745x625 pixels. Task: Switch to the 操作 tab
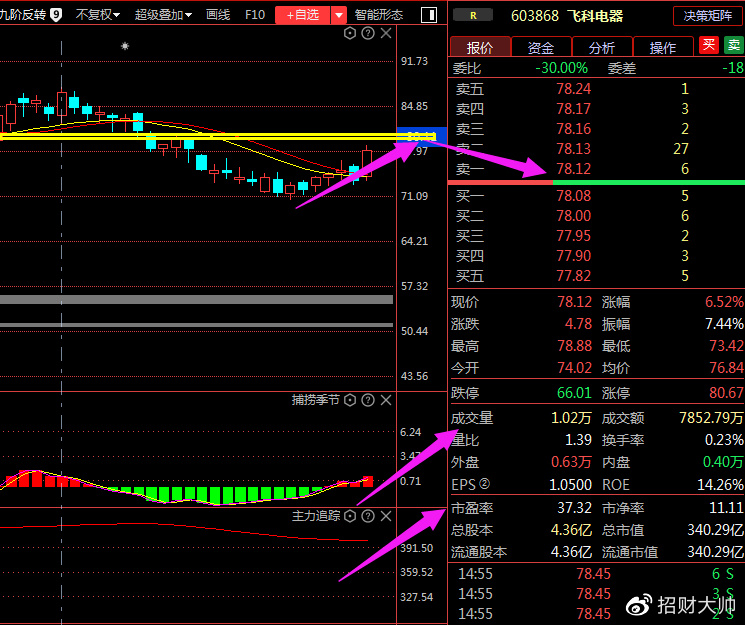click(x=663, y=47)
